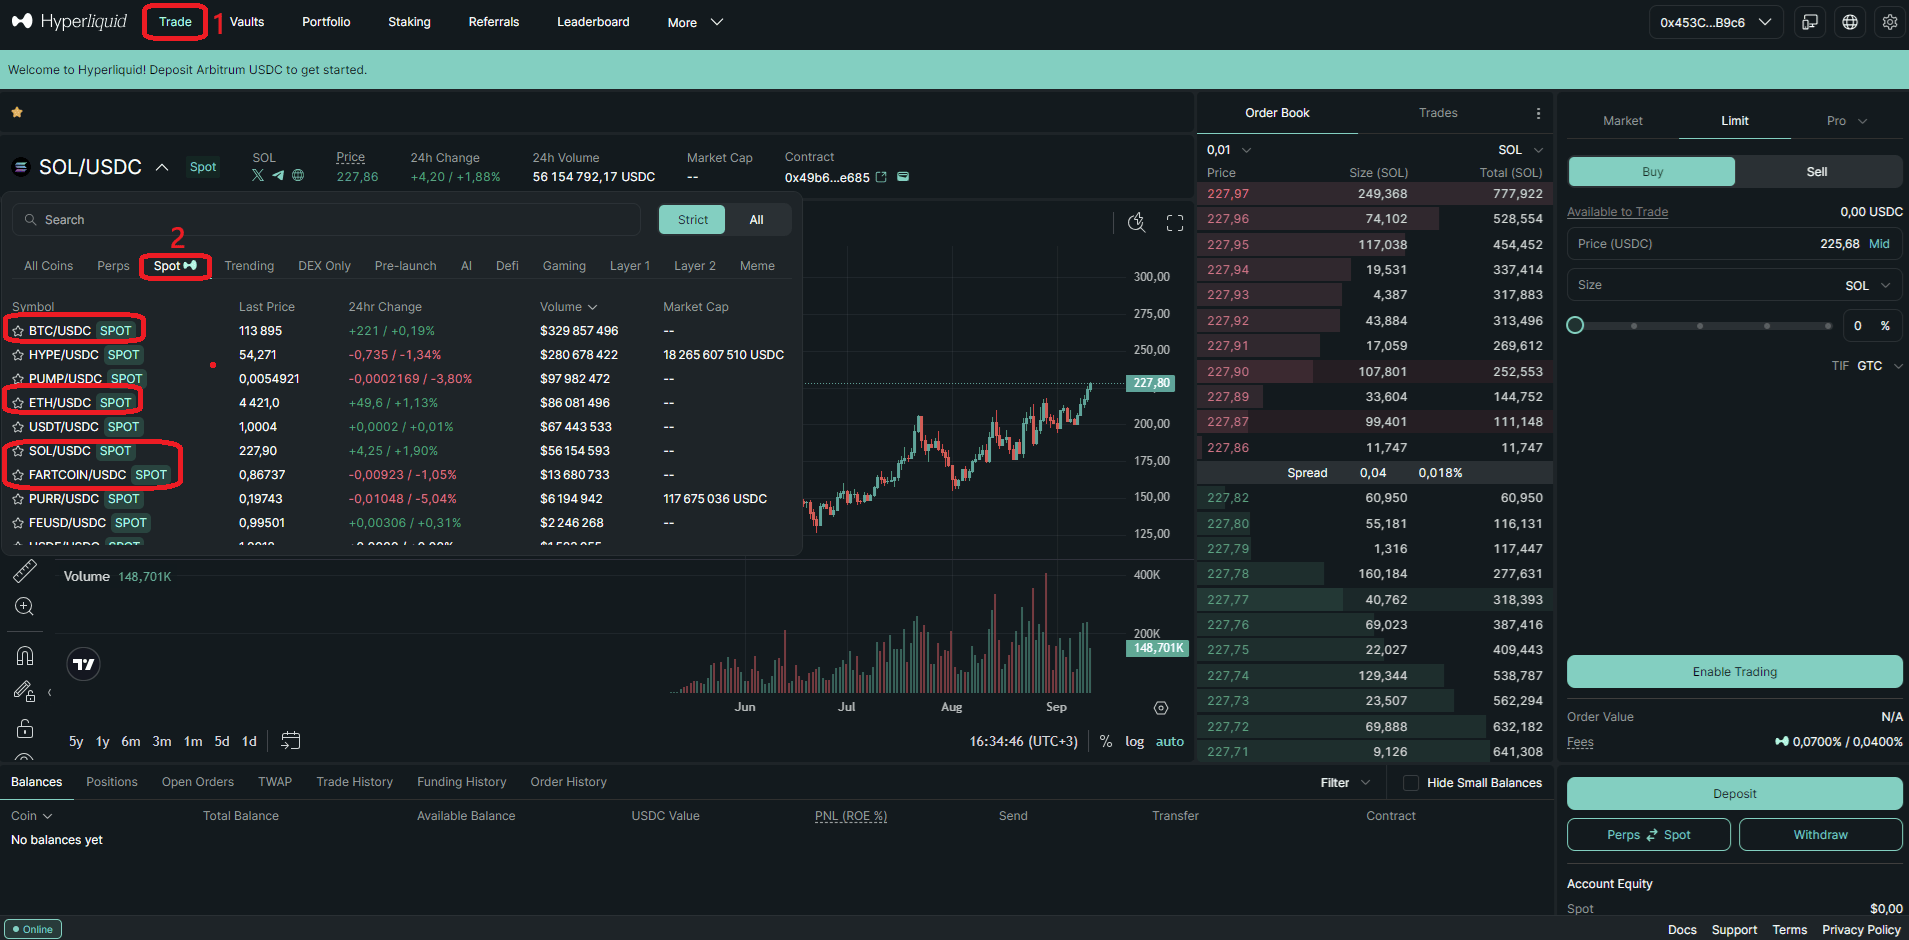Enter chart fullscreen mode
Image resolution: width=1909 pixels, height=940 pixels.
click(1175, 223)
